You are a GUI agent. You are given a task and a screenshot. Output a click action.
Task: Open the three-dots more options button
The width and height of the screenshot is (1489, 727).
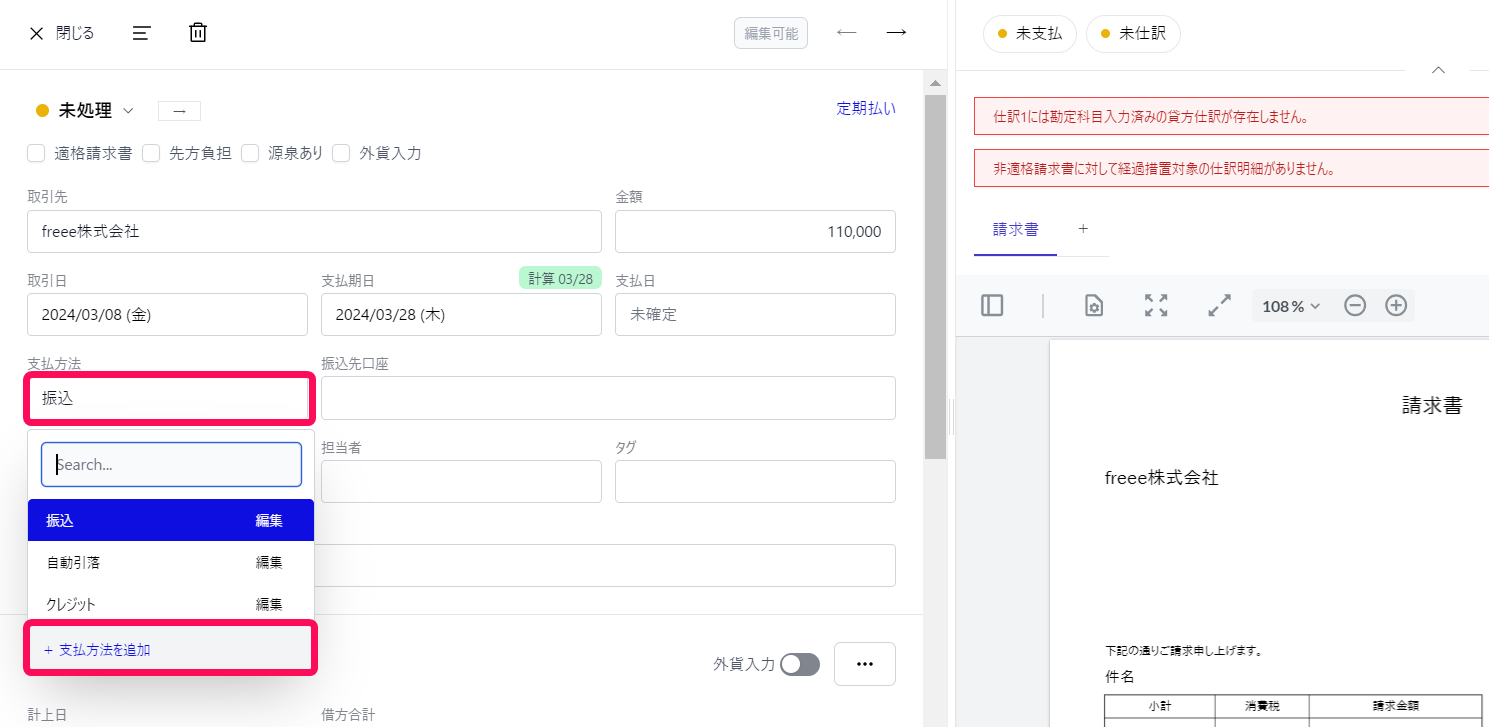[x=865, y=664]
